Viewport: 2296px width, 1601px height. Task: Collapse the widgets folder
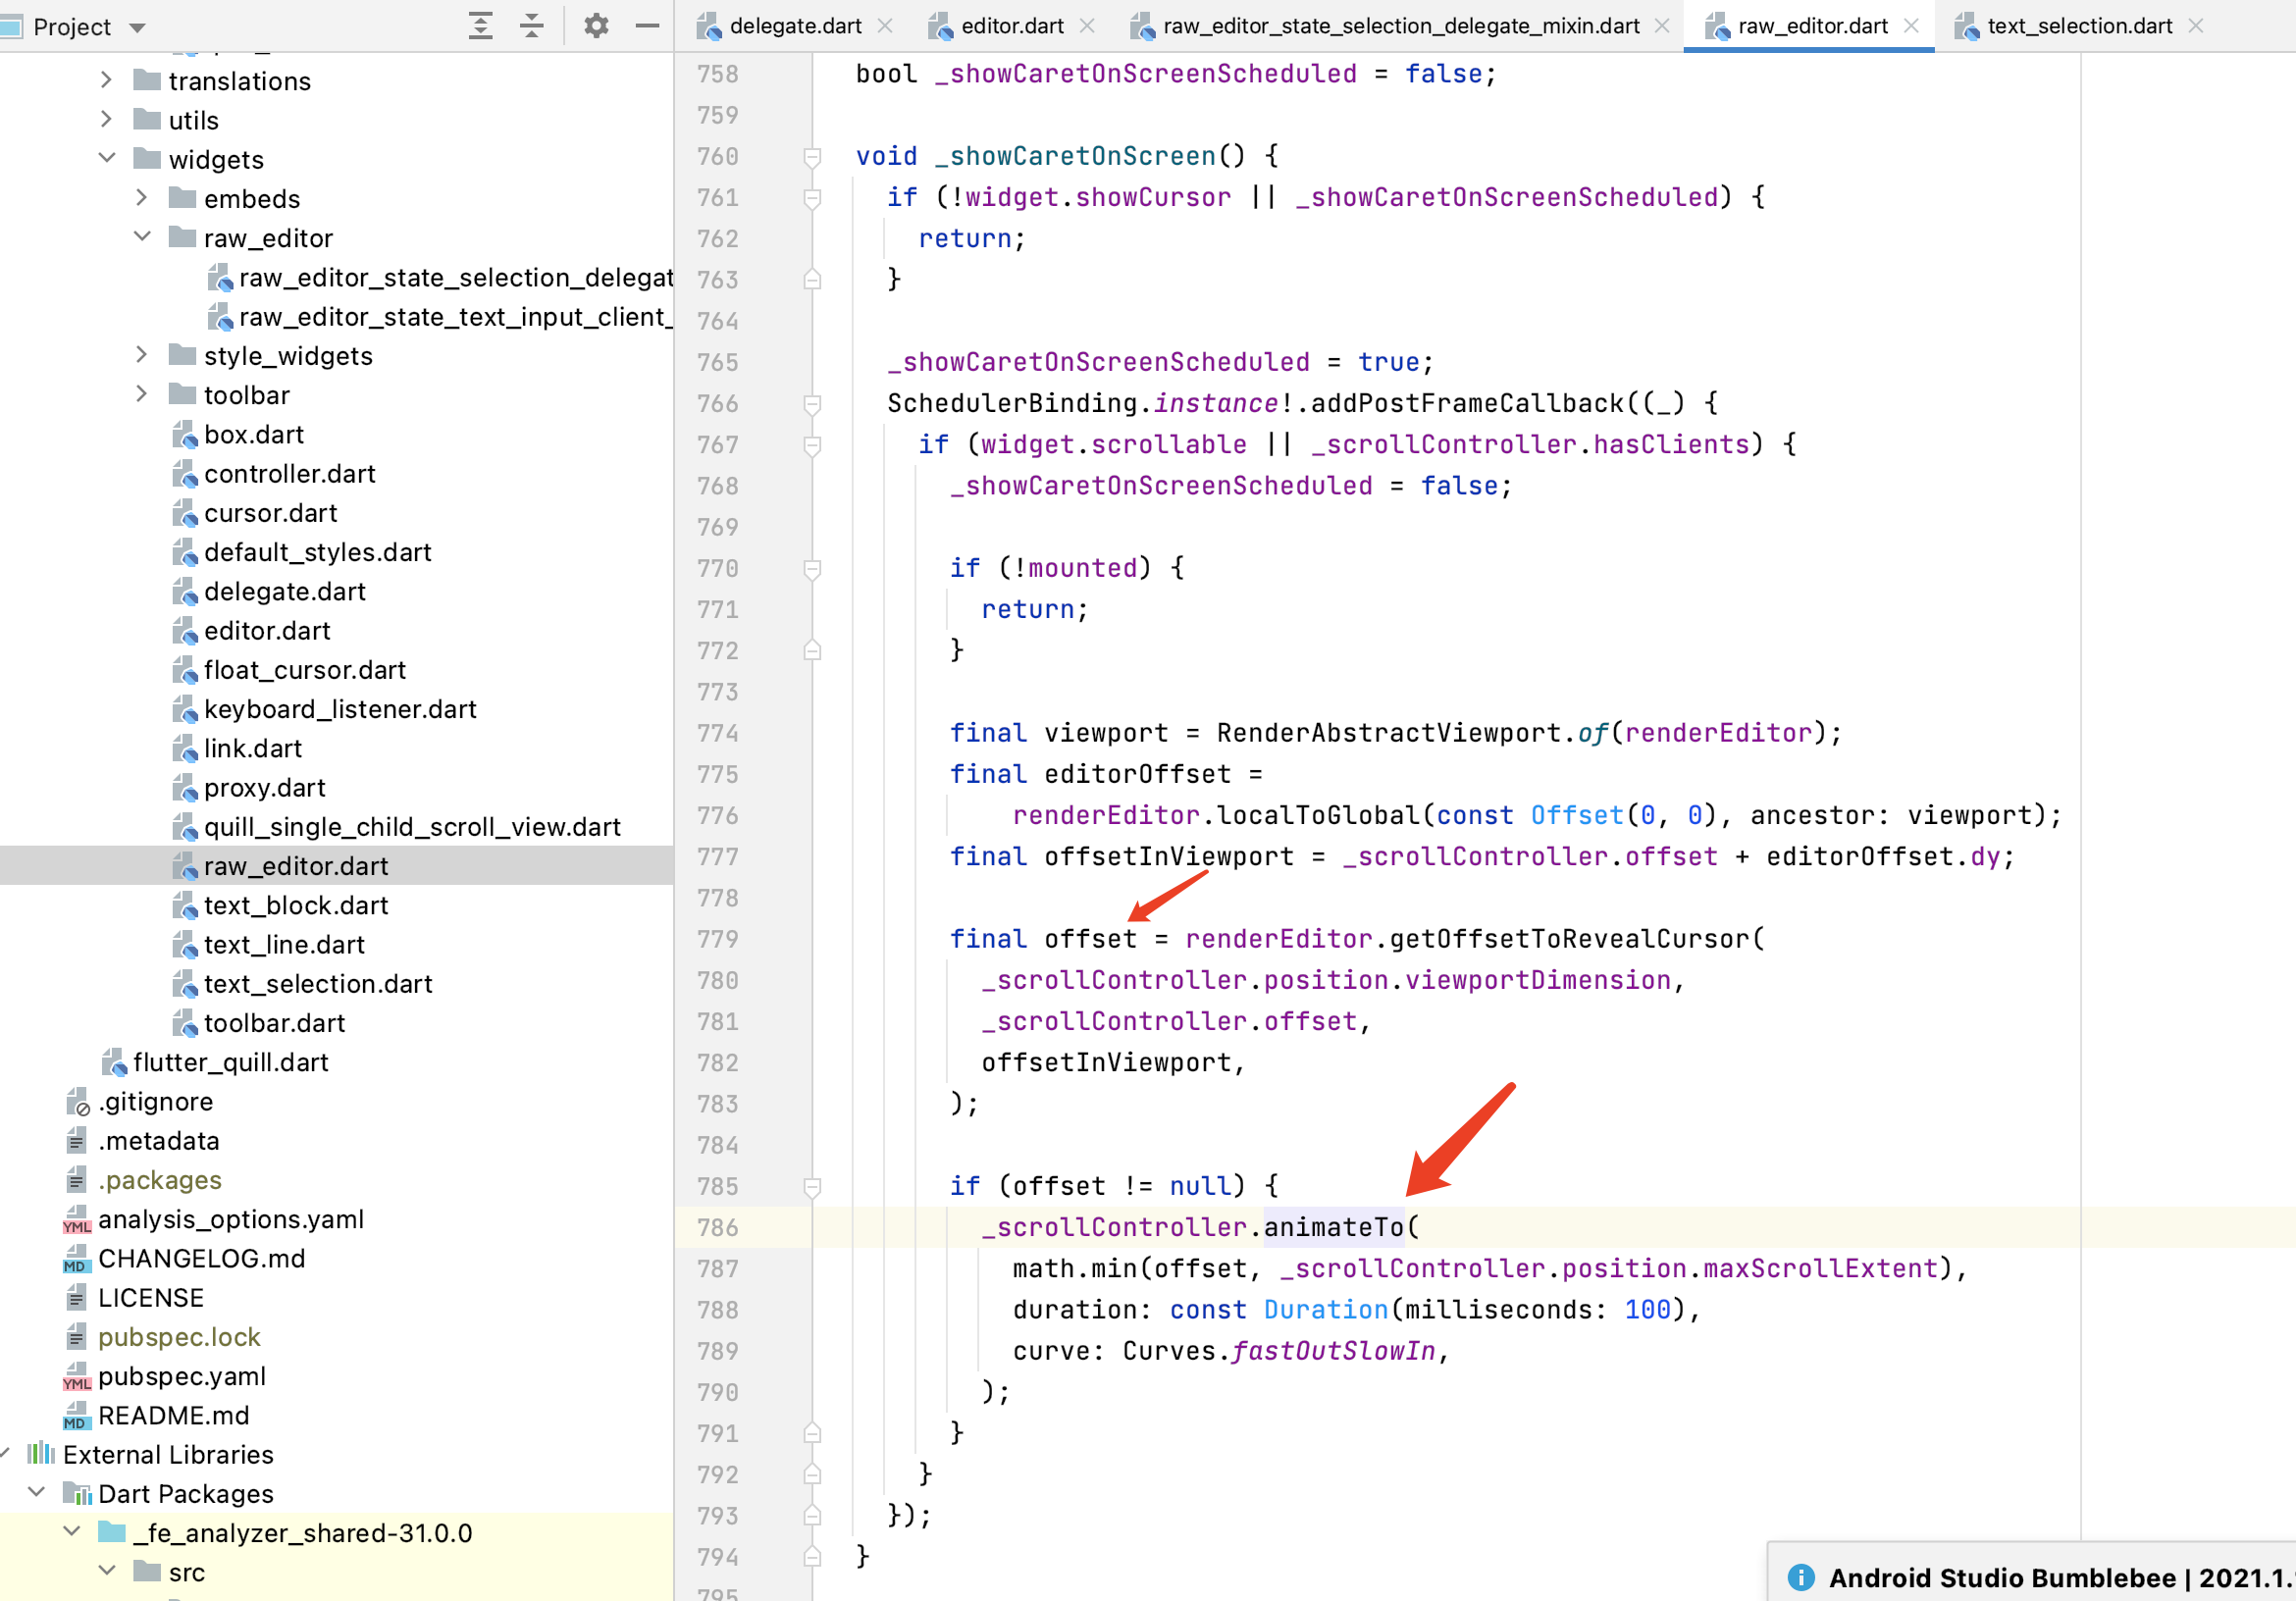click(107, 158)
